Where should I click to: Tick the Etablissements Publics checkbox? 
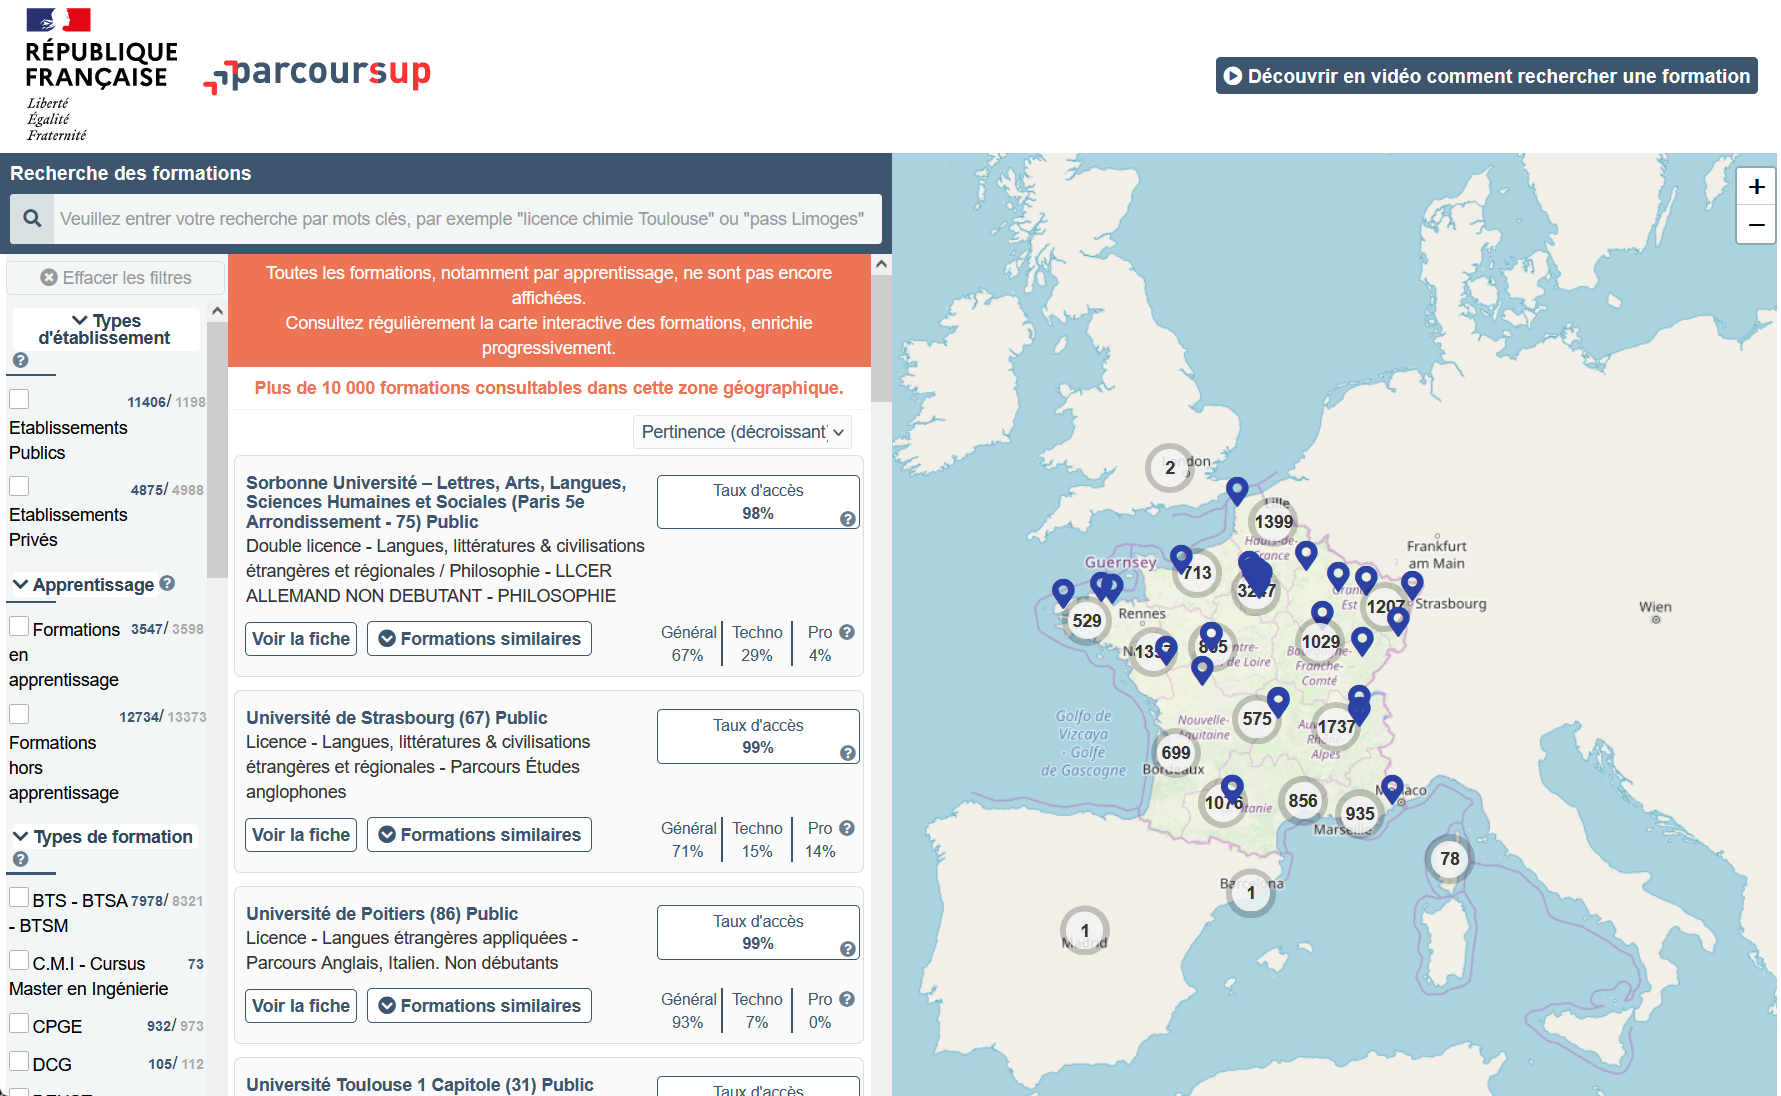[19, 399]
